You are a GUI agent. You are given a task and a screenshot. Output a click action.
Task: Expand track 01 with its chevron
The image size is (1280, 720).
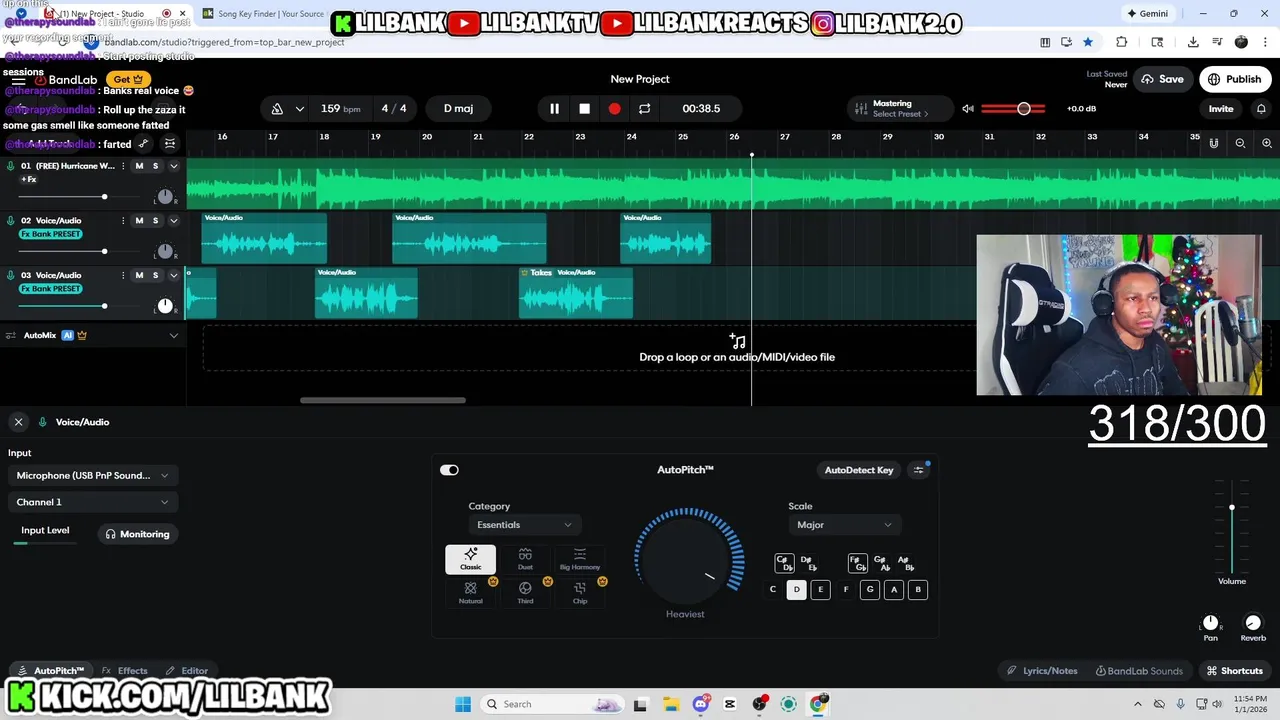coord(173,166)
